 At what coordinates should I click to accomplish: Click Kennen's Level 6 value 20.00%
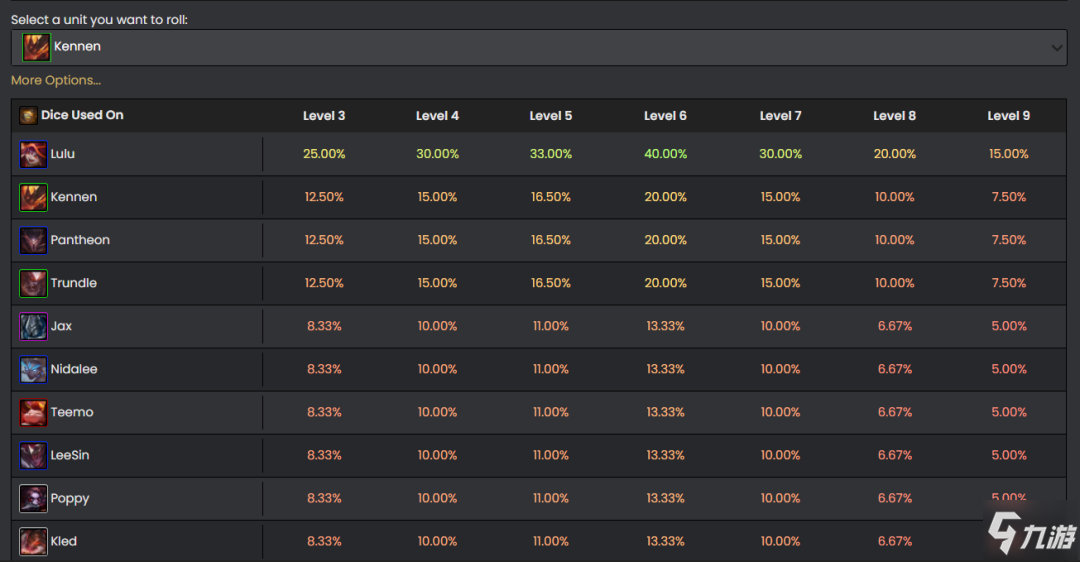click(665, 197)
